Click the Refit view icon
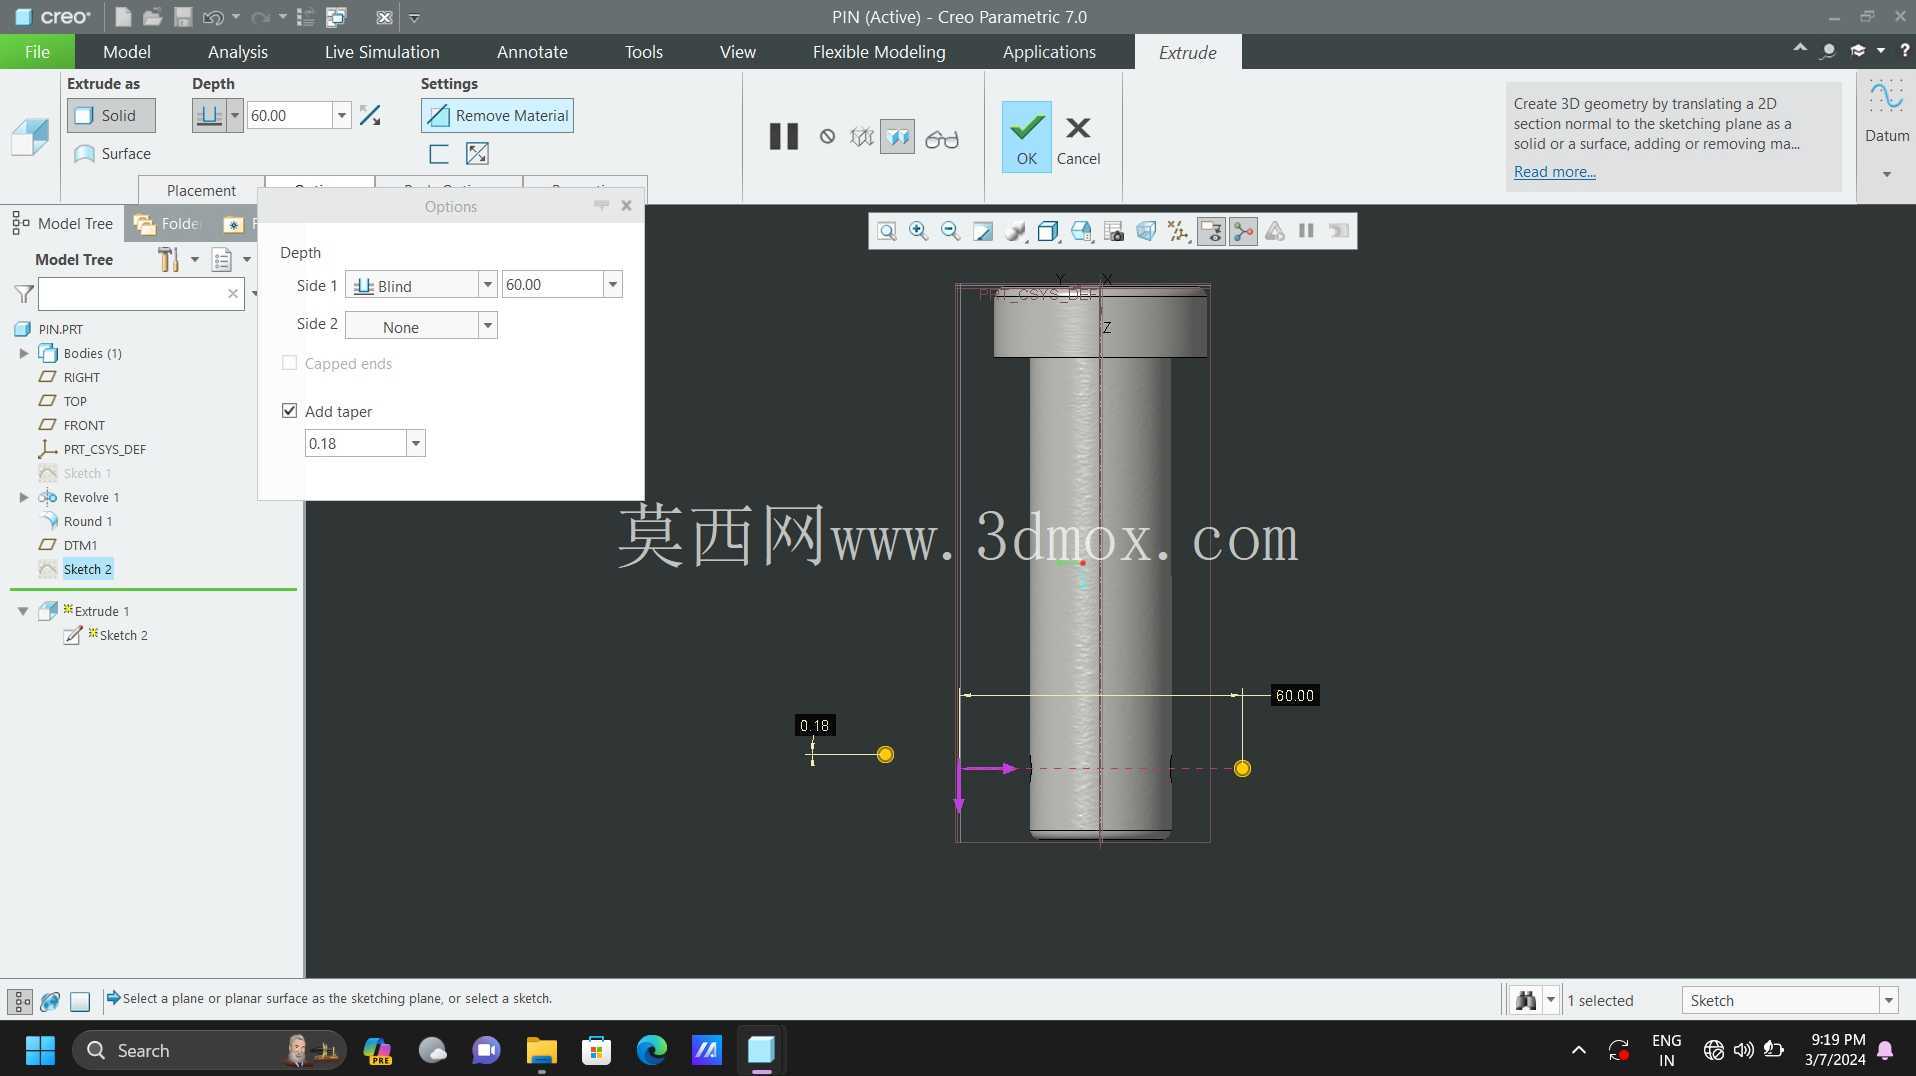1916x1076 pixels. [x=886, y=232]
